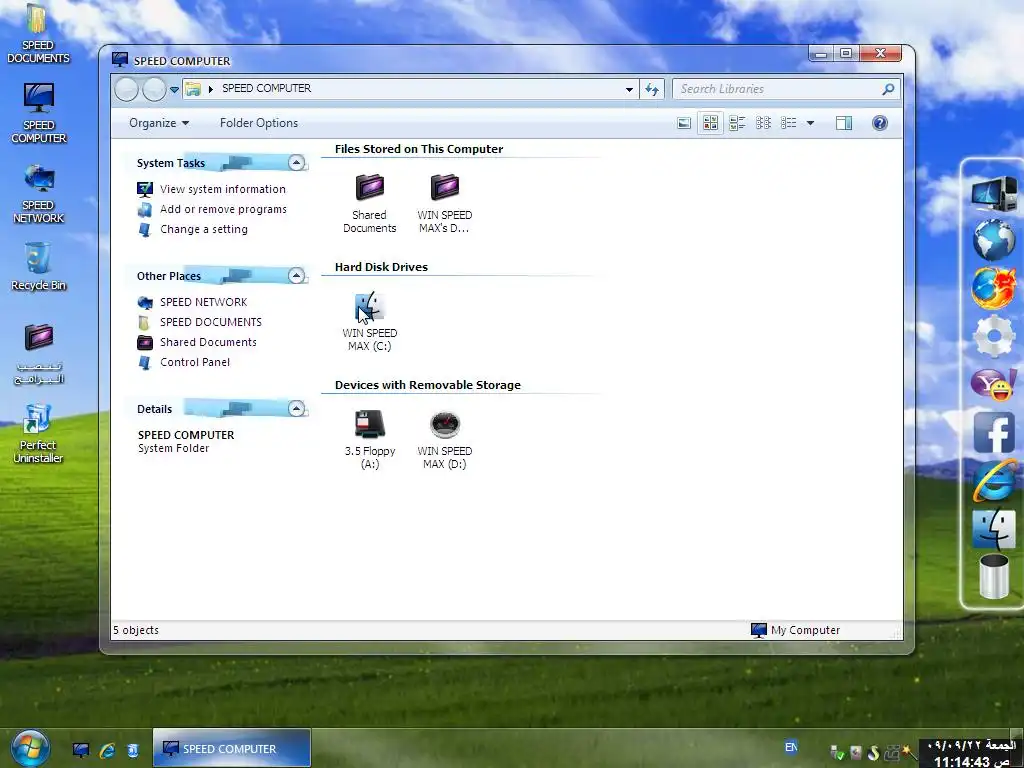
Task: Open the views dropdown arrow
Action: coord(810,123)
